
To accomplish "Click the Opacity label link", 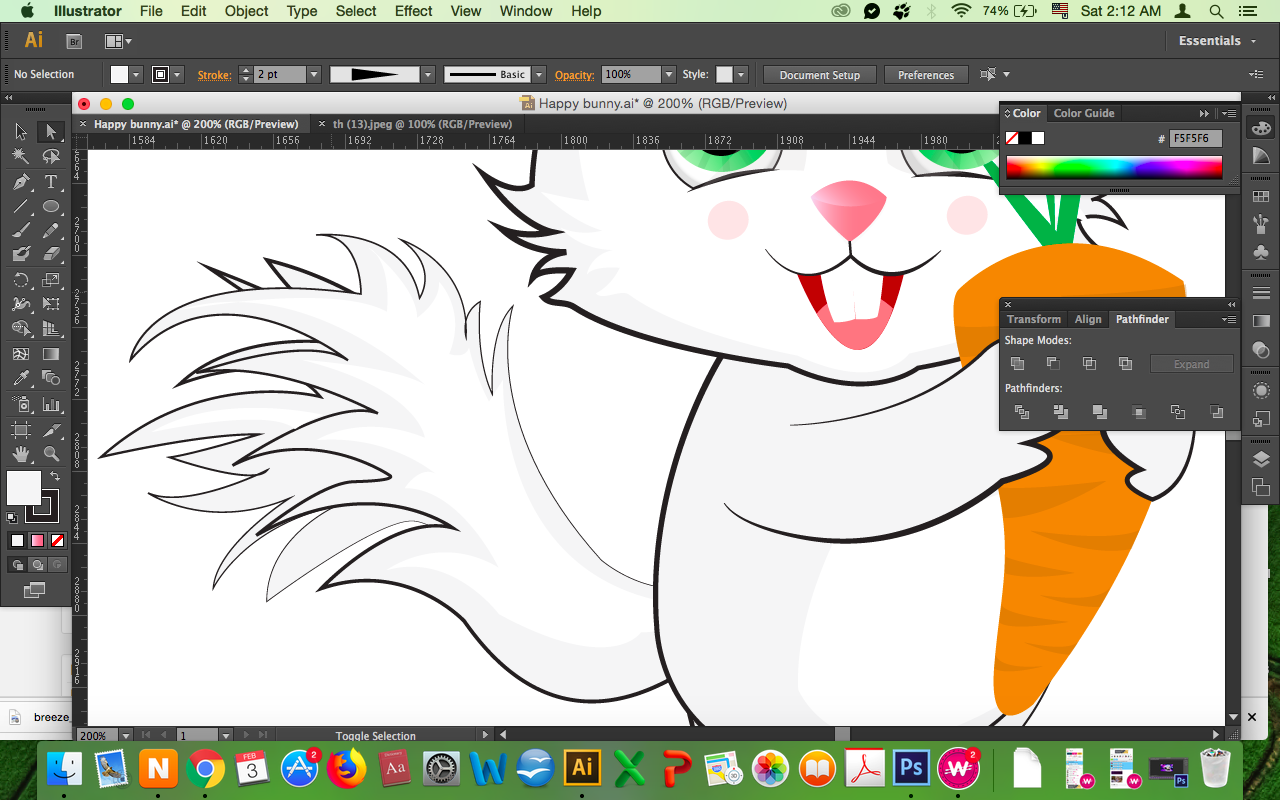I will coord(575,75).
